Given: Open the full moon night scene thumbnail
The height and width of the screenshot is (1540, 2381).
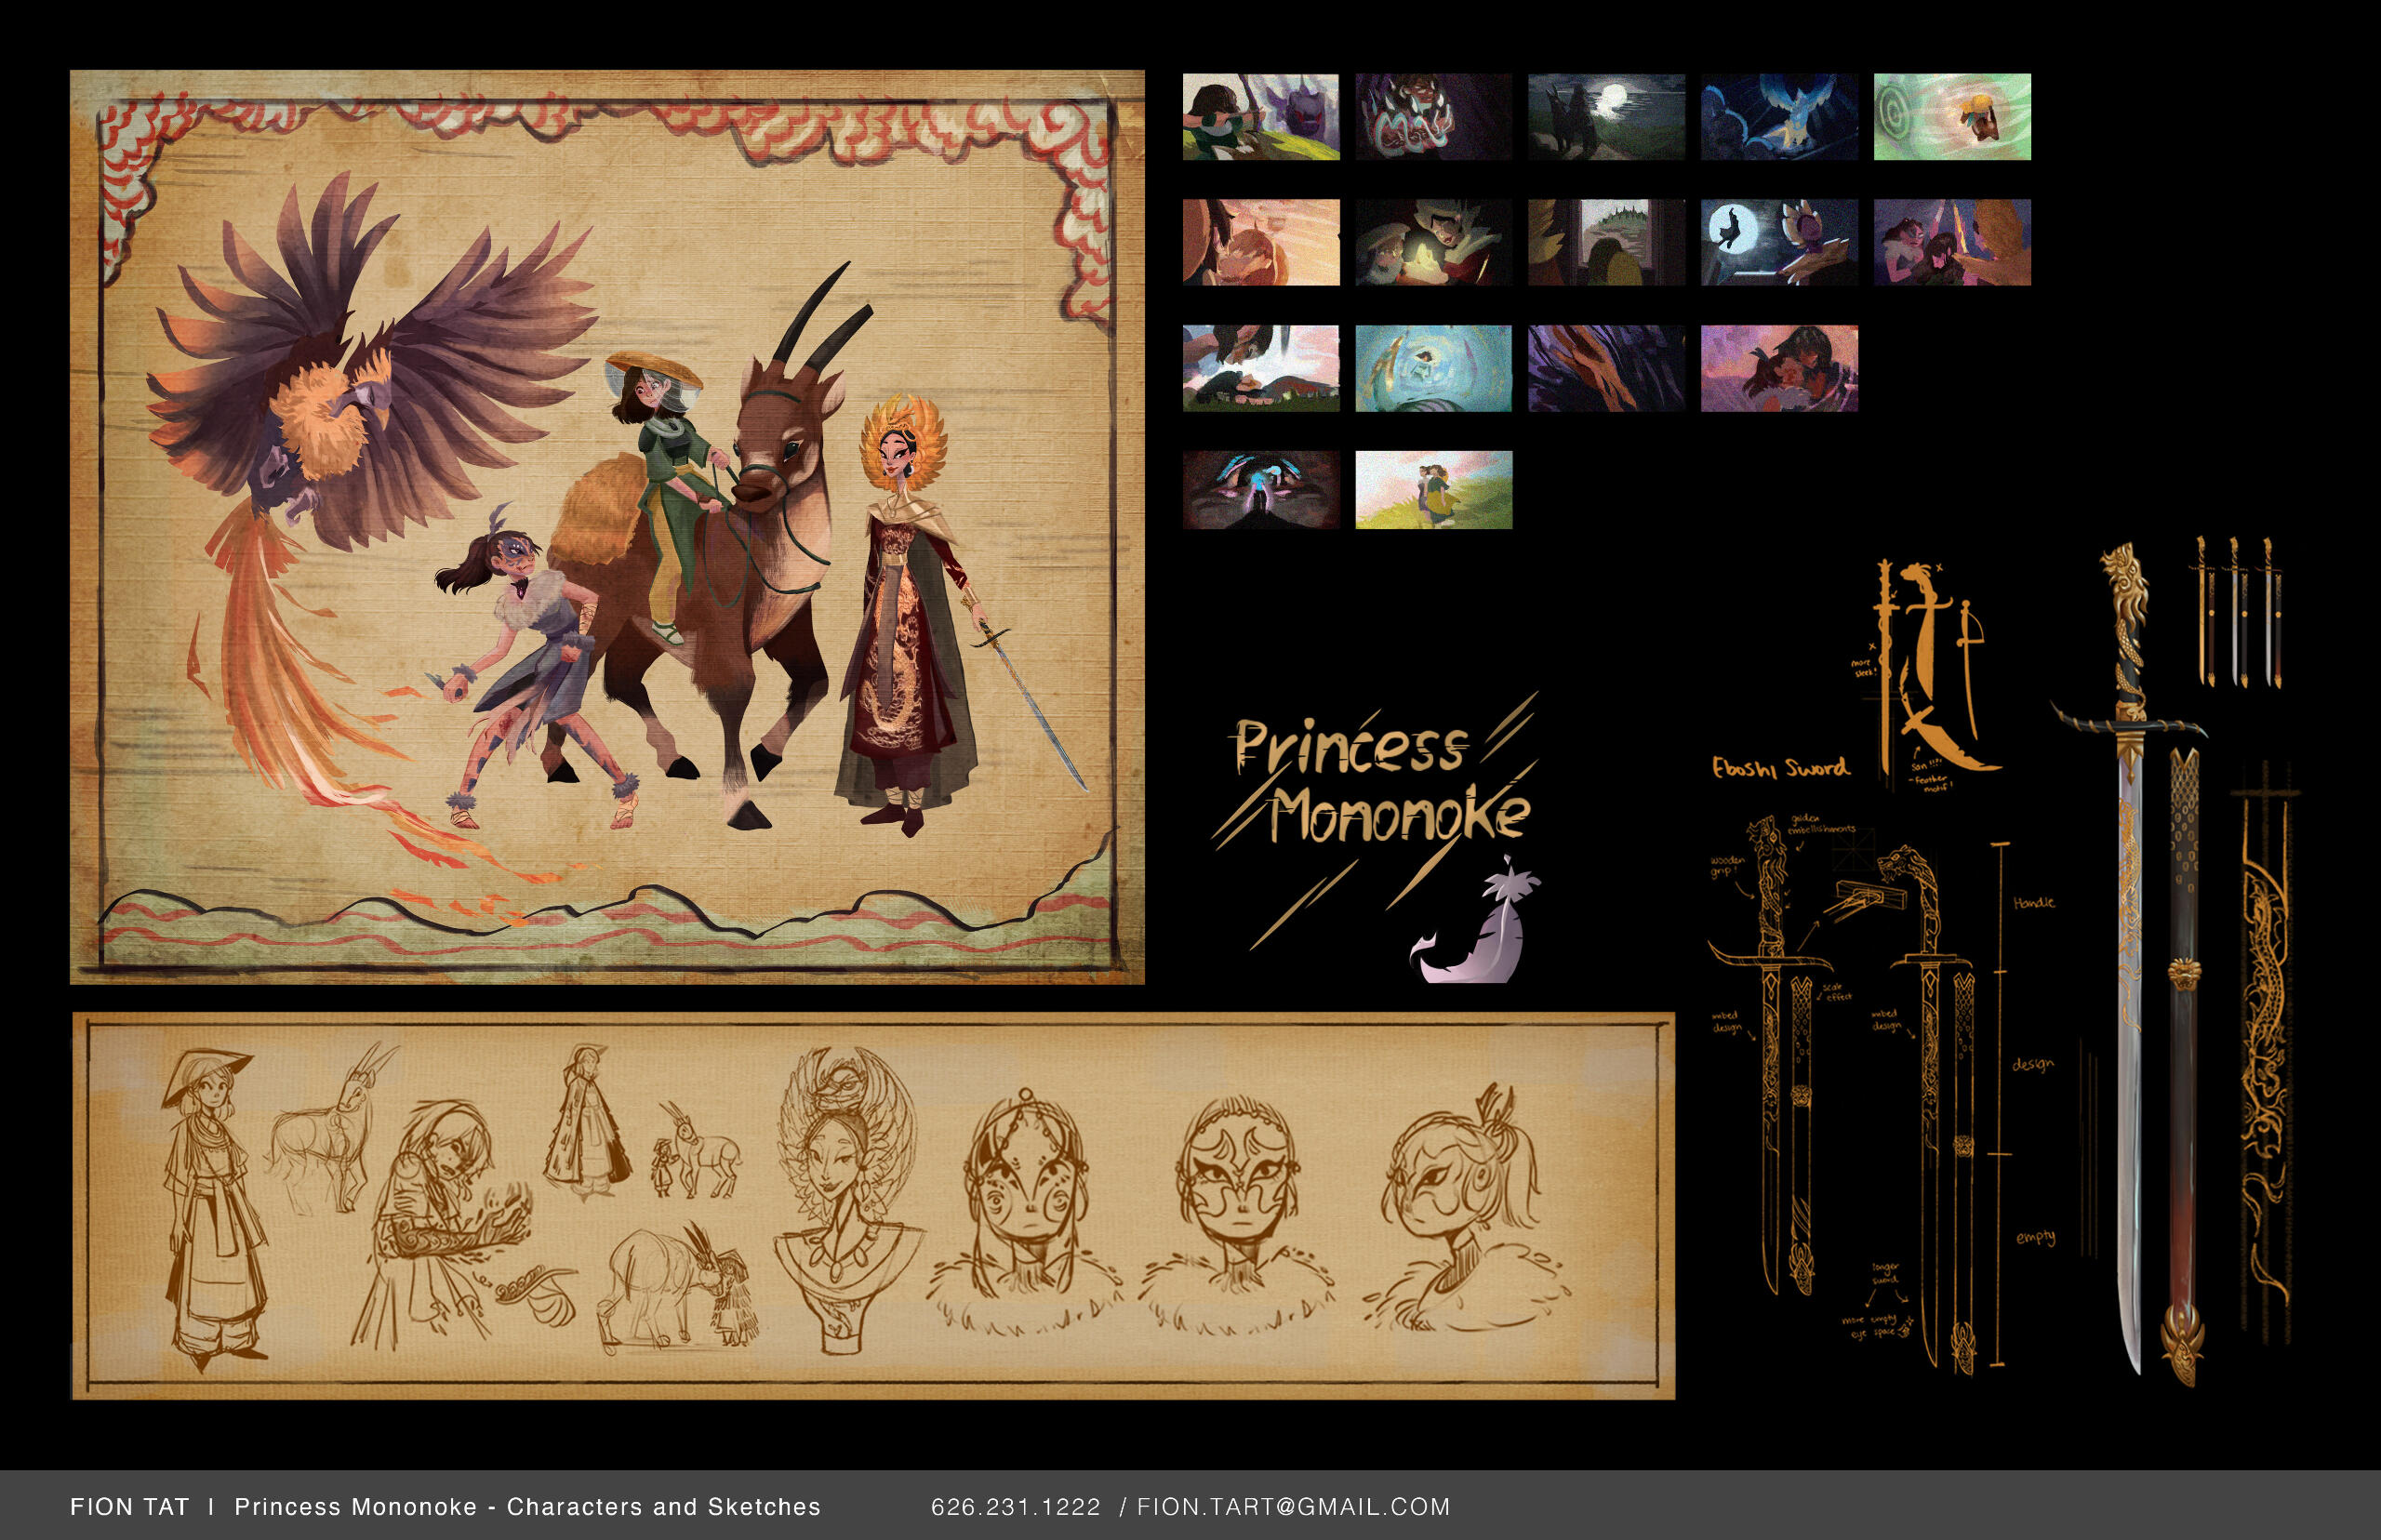Looking at the screenshot, I should pyautogui.click(x=1605, y=117).
